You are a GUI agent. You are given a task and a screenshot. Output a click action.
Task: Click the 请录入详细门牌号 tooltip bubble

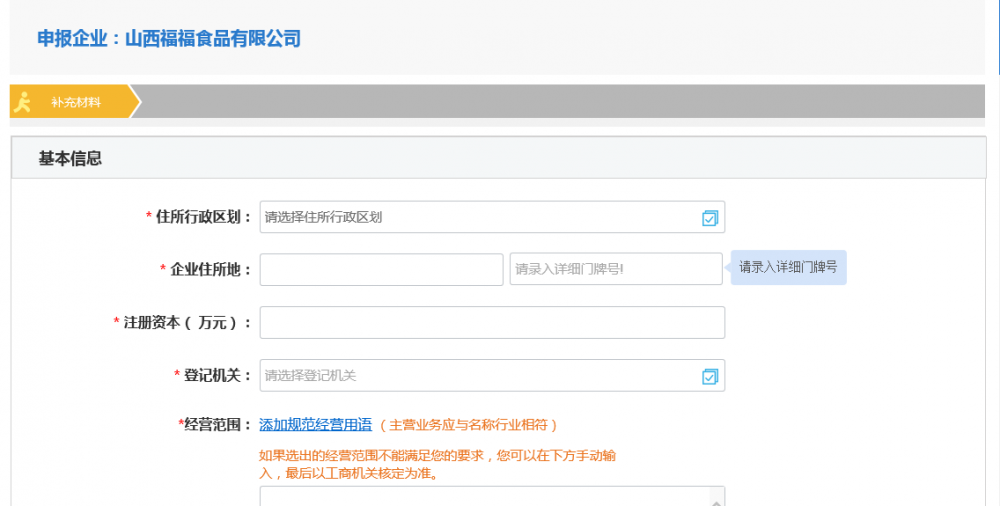tap(788, 267)
